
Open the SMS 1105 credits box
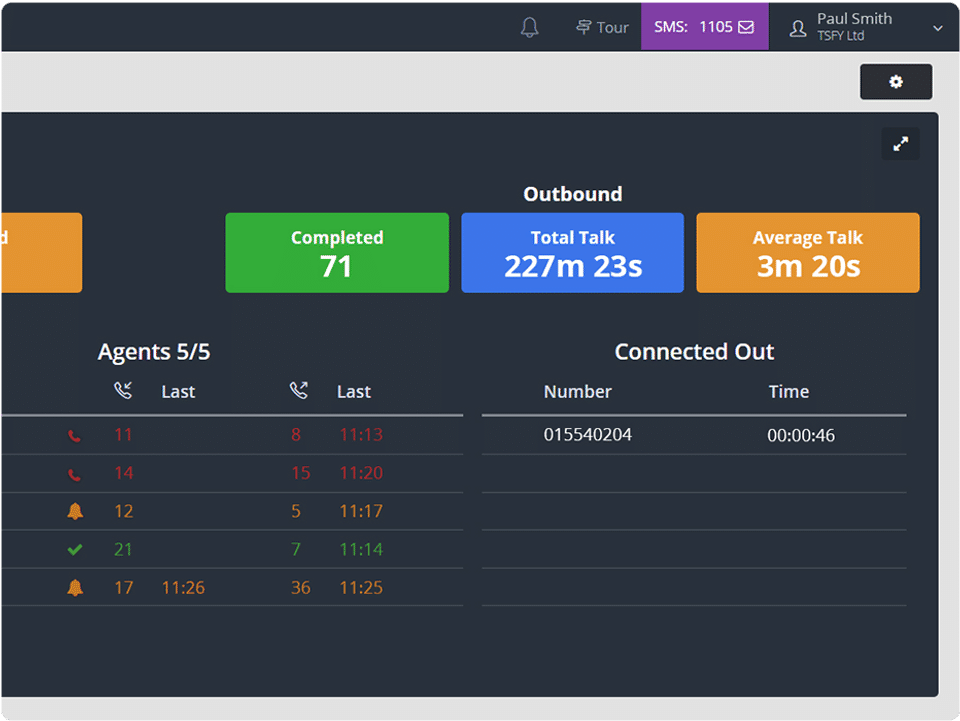[x=705, y=26]
